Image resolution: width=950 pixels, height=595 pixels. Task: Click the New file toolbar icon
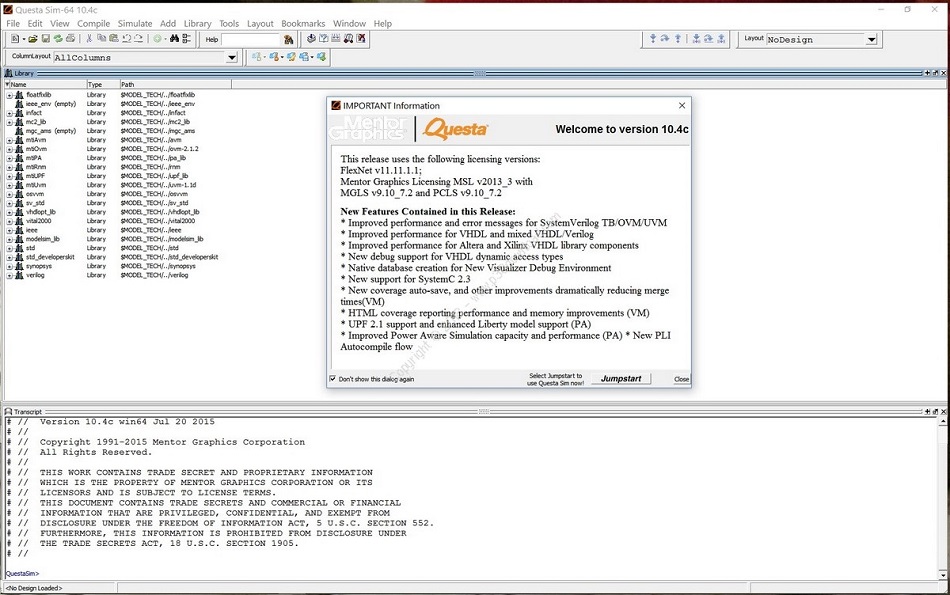pyautogui.click(x=15, y=39)
